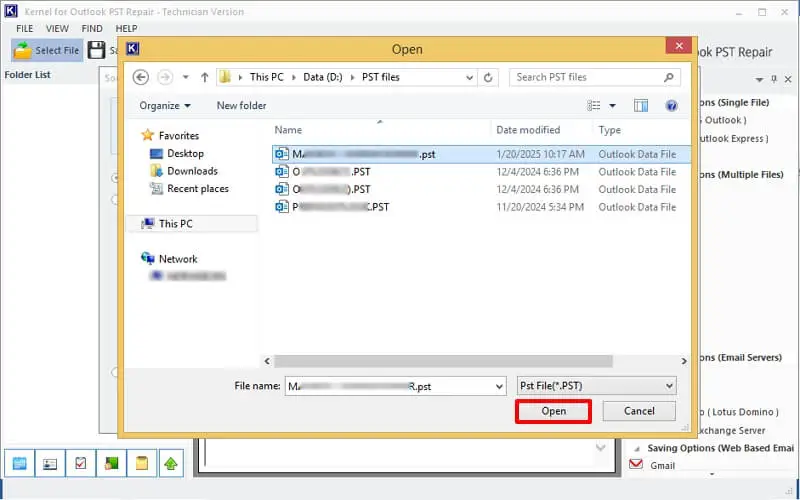Open view options dropdown arrow
Image resolution: width=800 pixels, height=500 pixels.
tap(612, 106)
